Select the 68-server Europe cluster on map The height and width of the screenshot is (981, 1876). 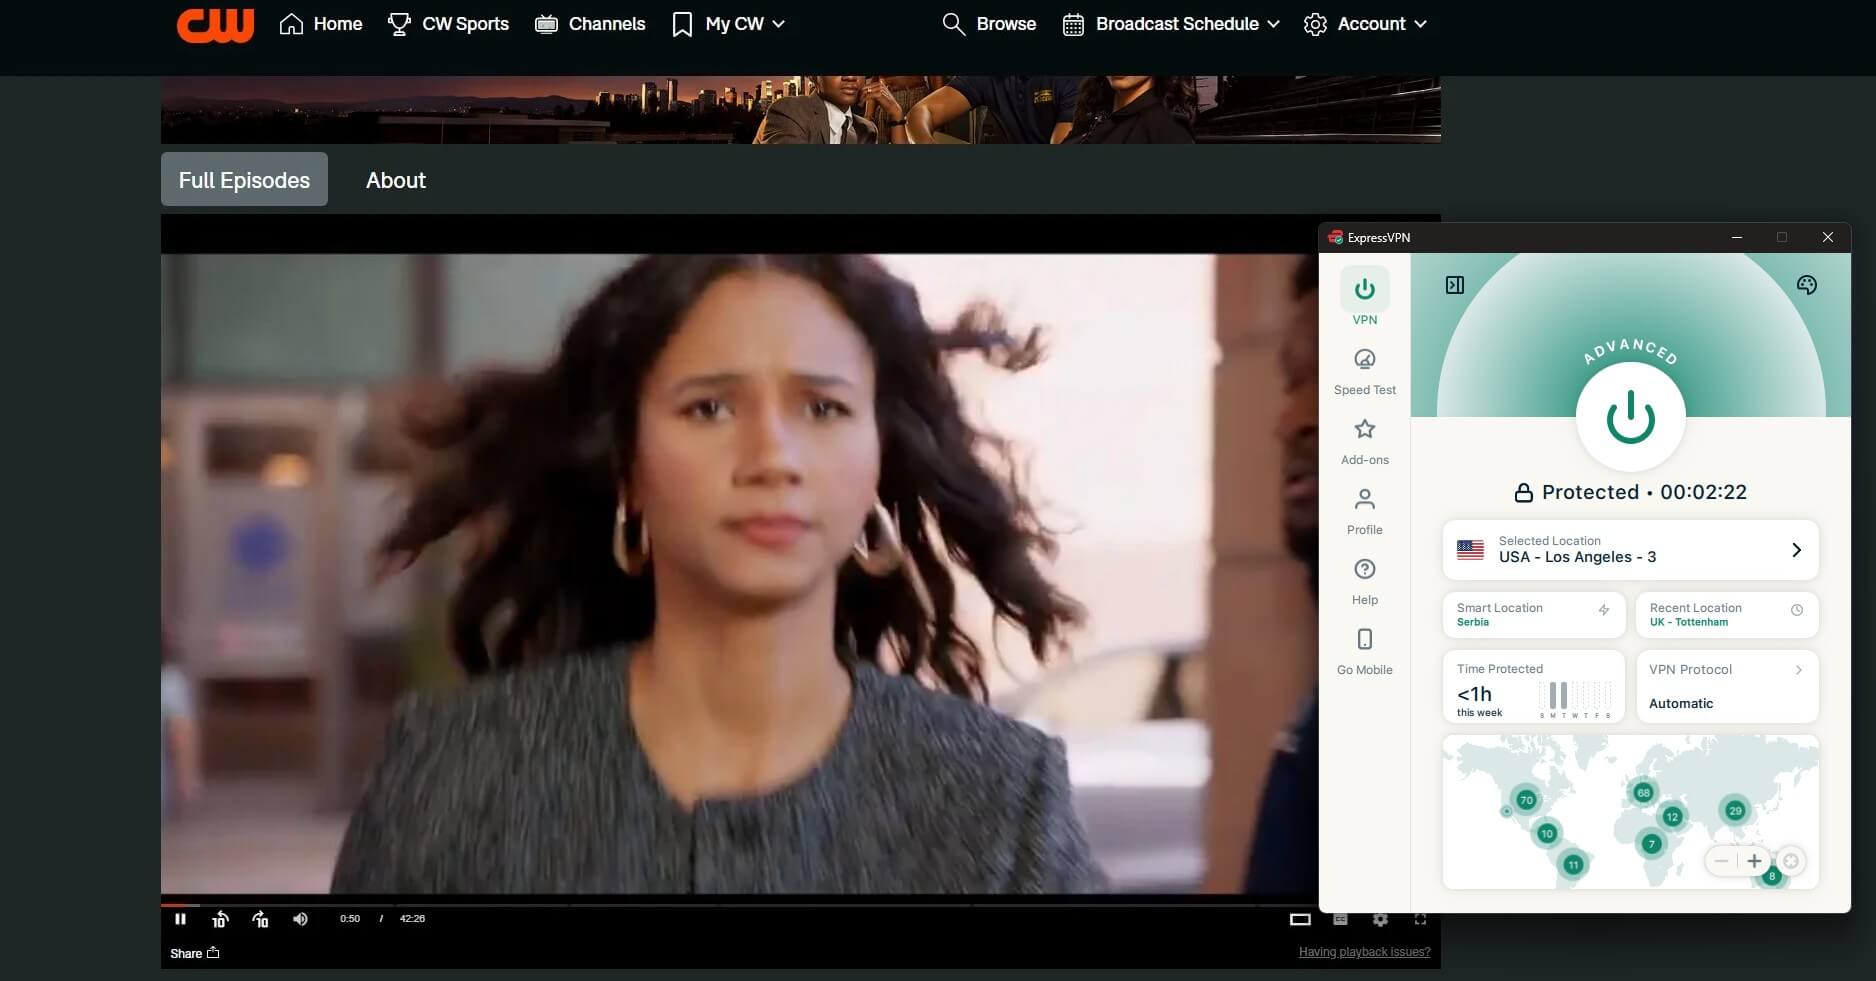click(x=1643, y=793)
